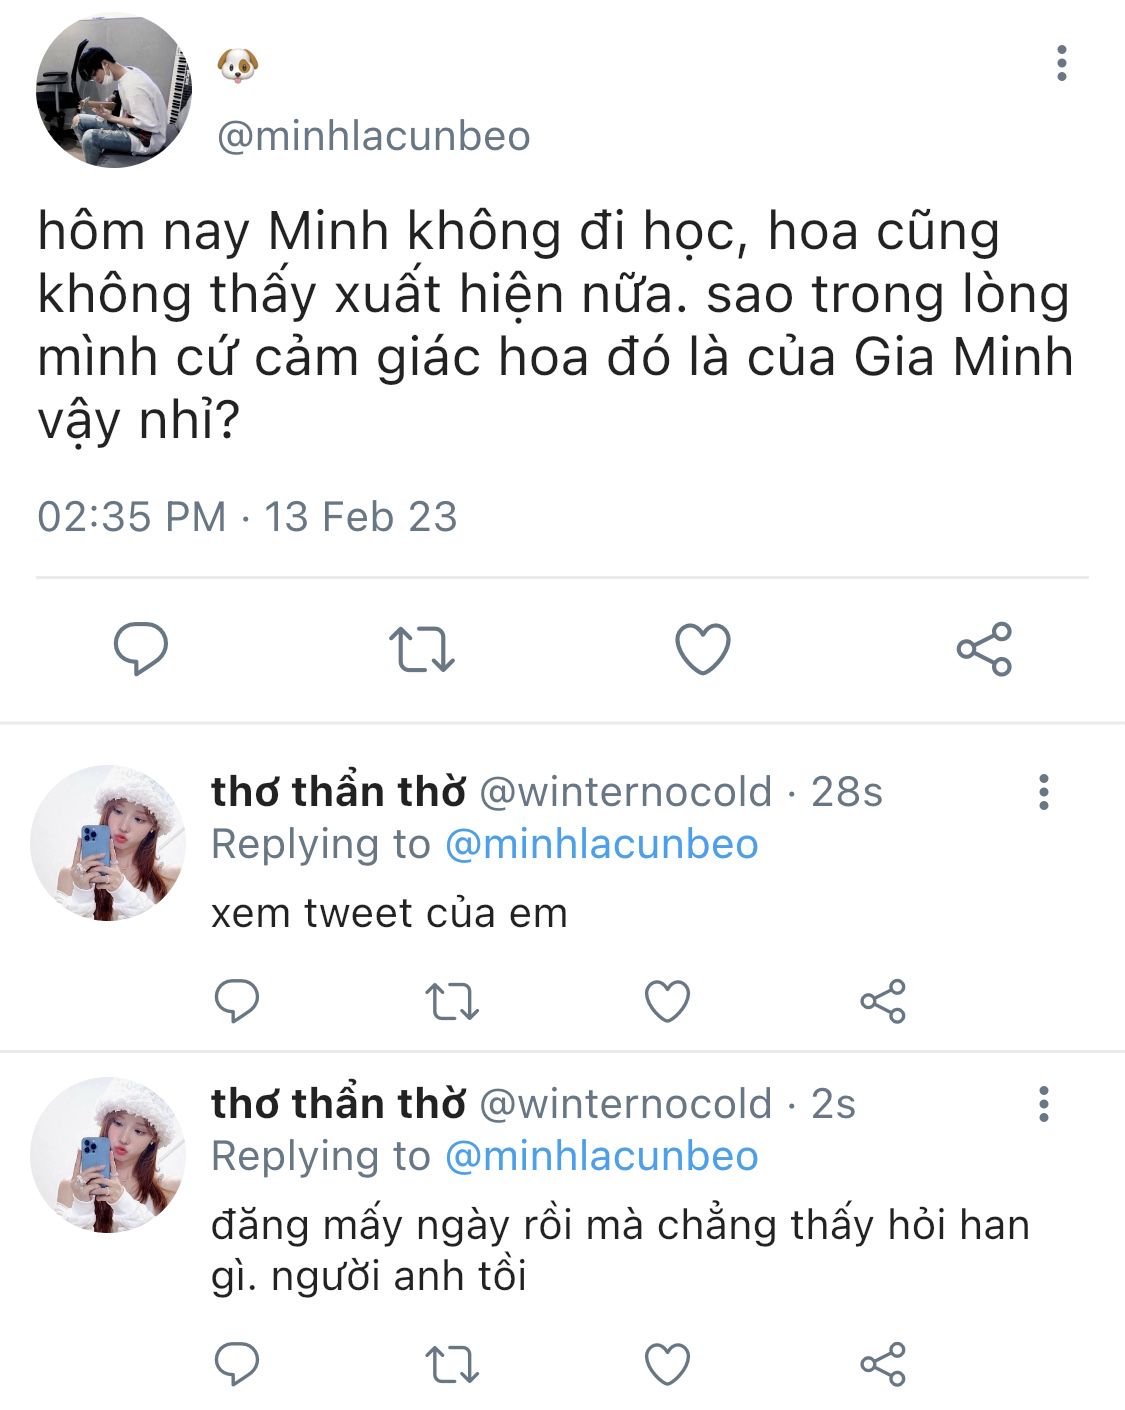
Task: View thơ thẩn thờ avatar on first reply
Action: click(108, 843)
